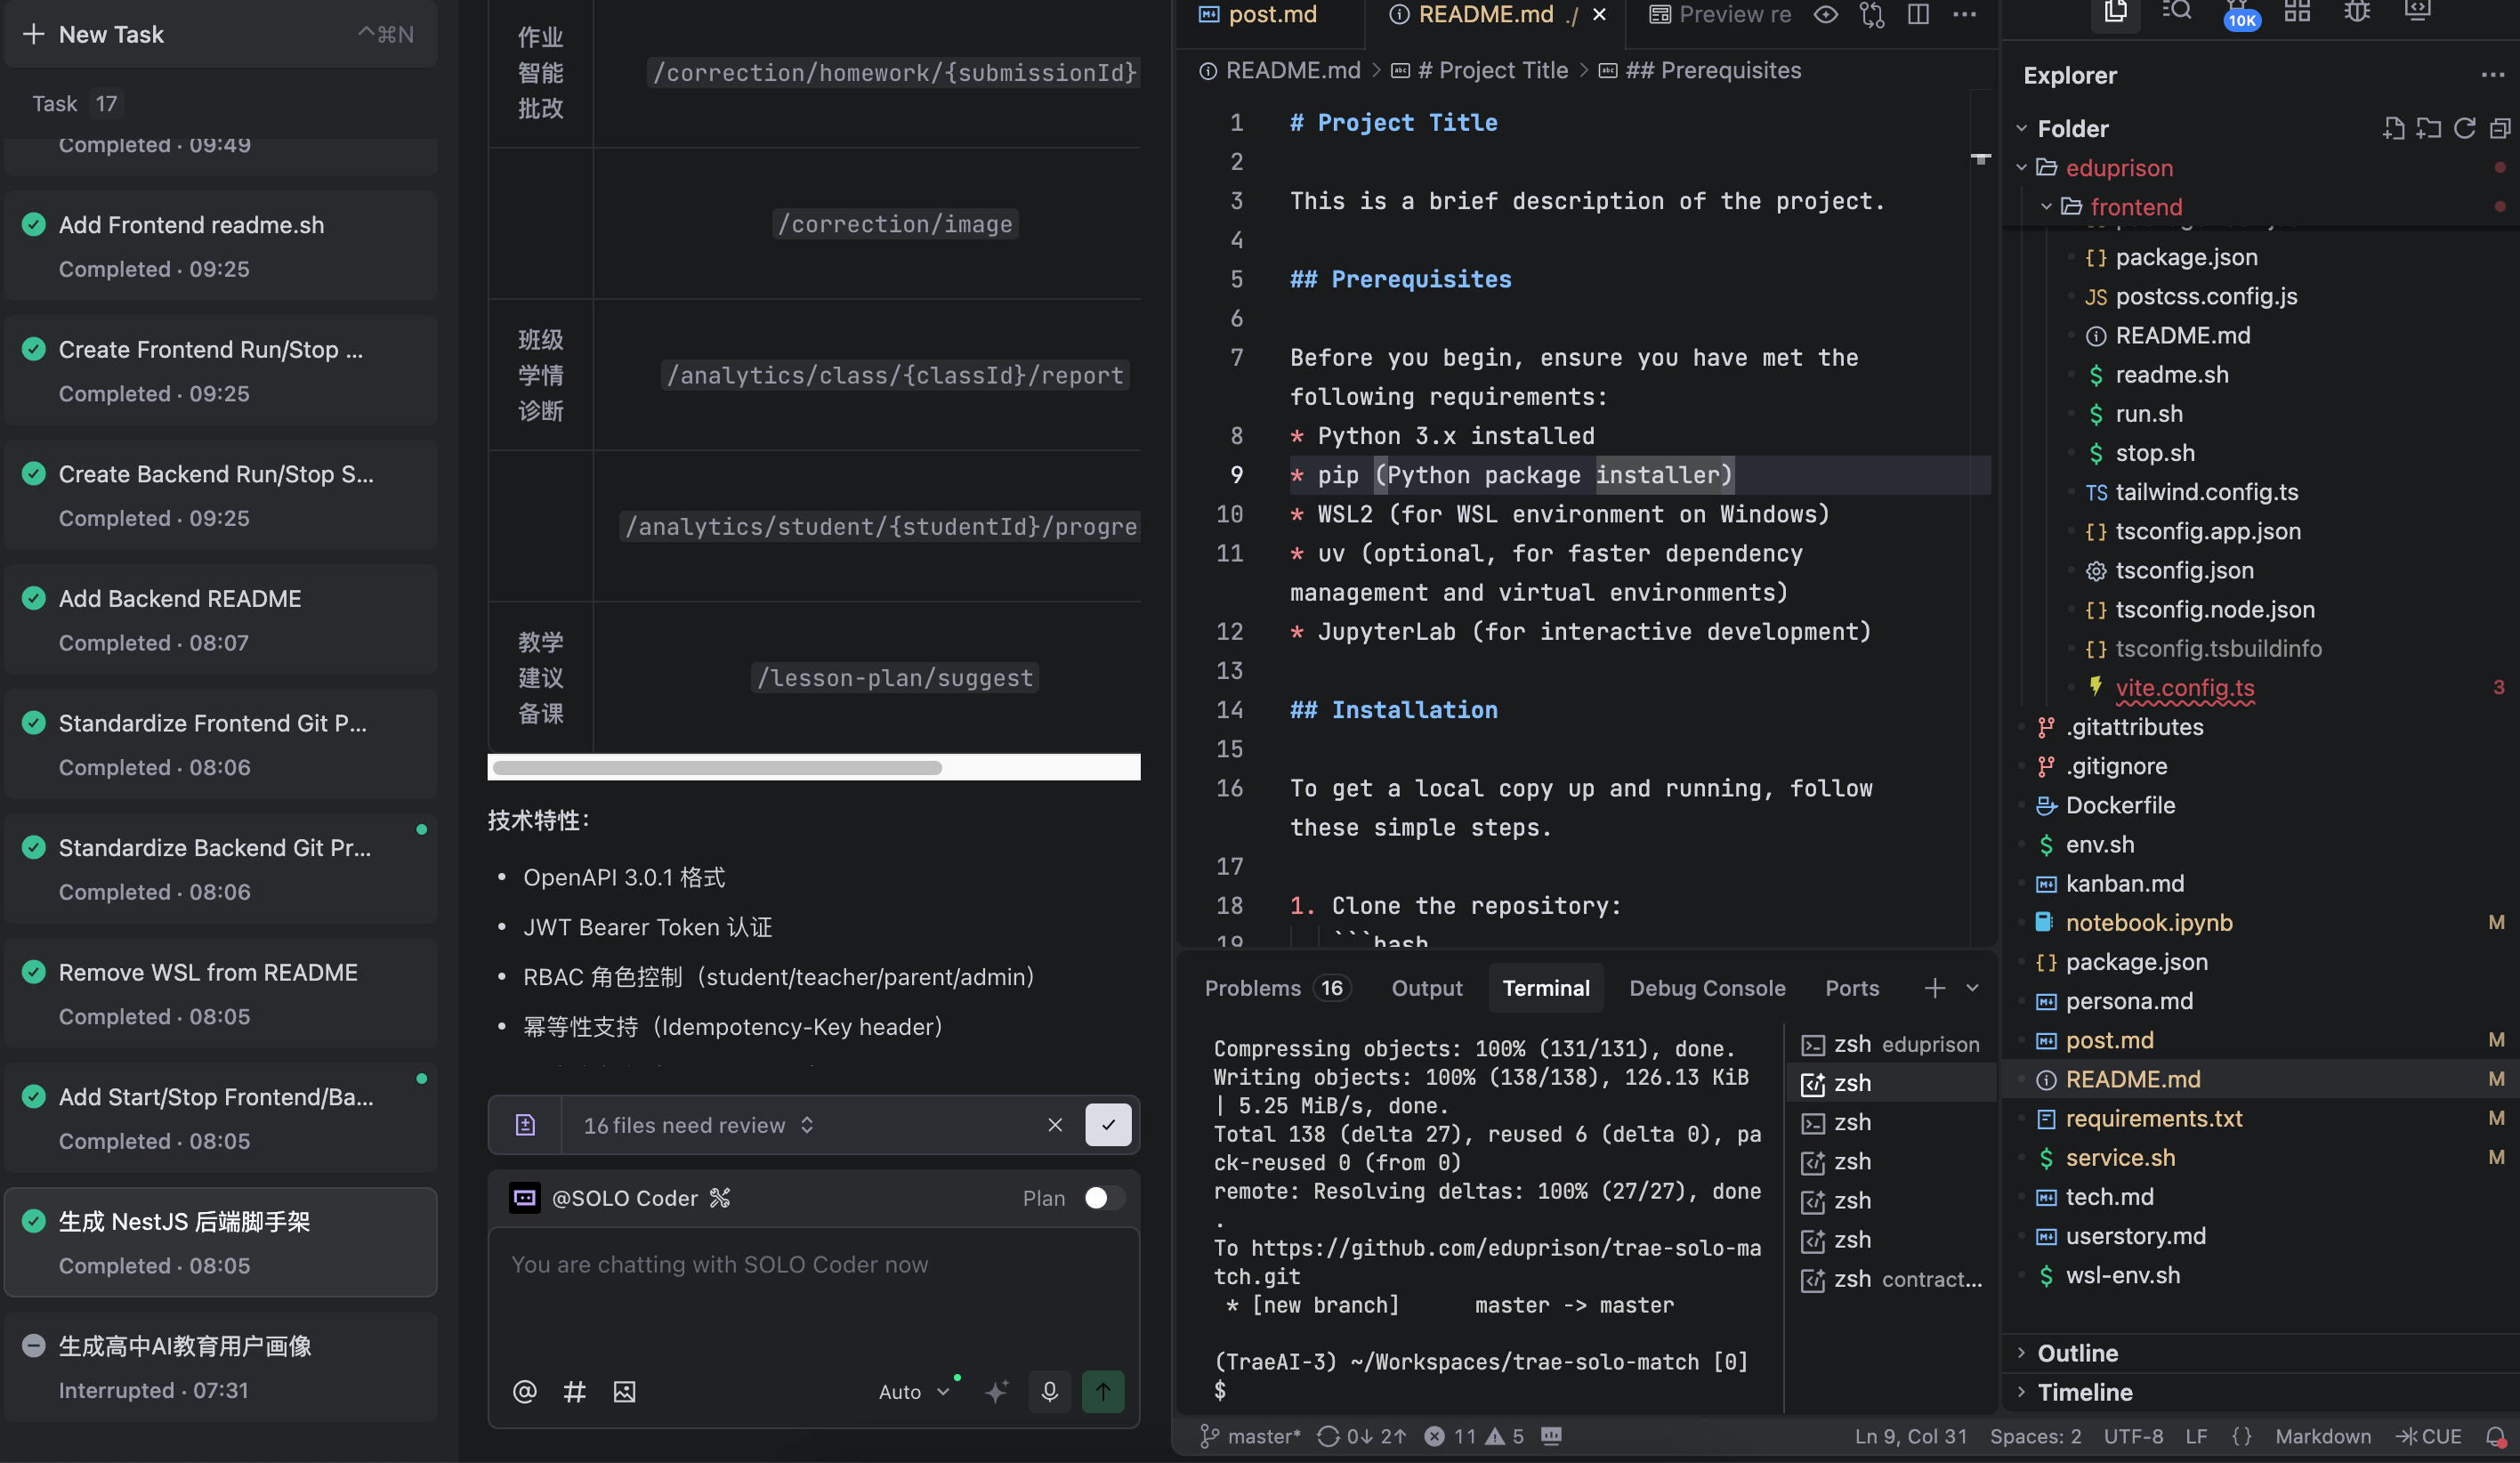Click the attach image icon in chat

coord(624,1391)
